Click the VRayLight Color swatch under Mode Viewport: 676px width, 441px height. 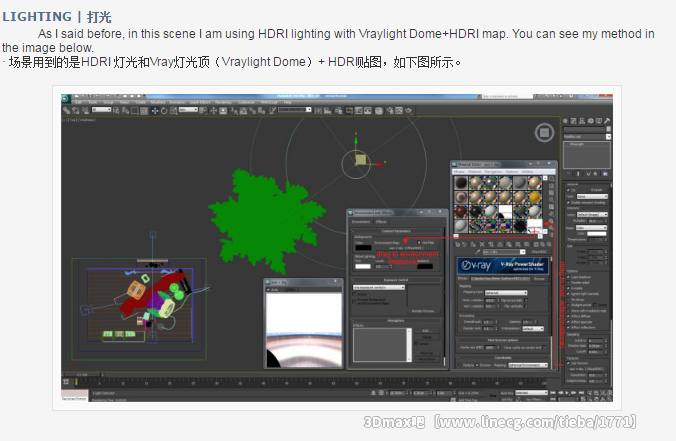click(597, 234)
